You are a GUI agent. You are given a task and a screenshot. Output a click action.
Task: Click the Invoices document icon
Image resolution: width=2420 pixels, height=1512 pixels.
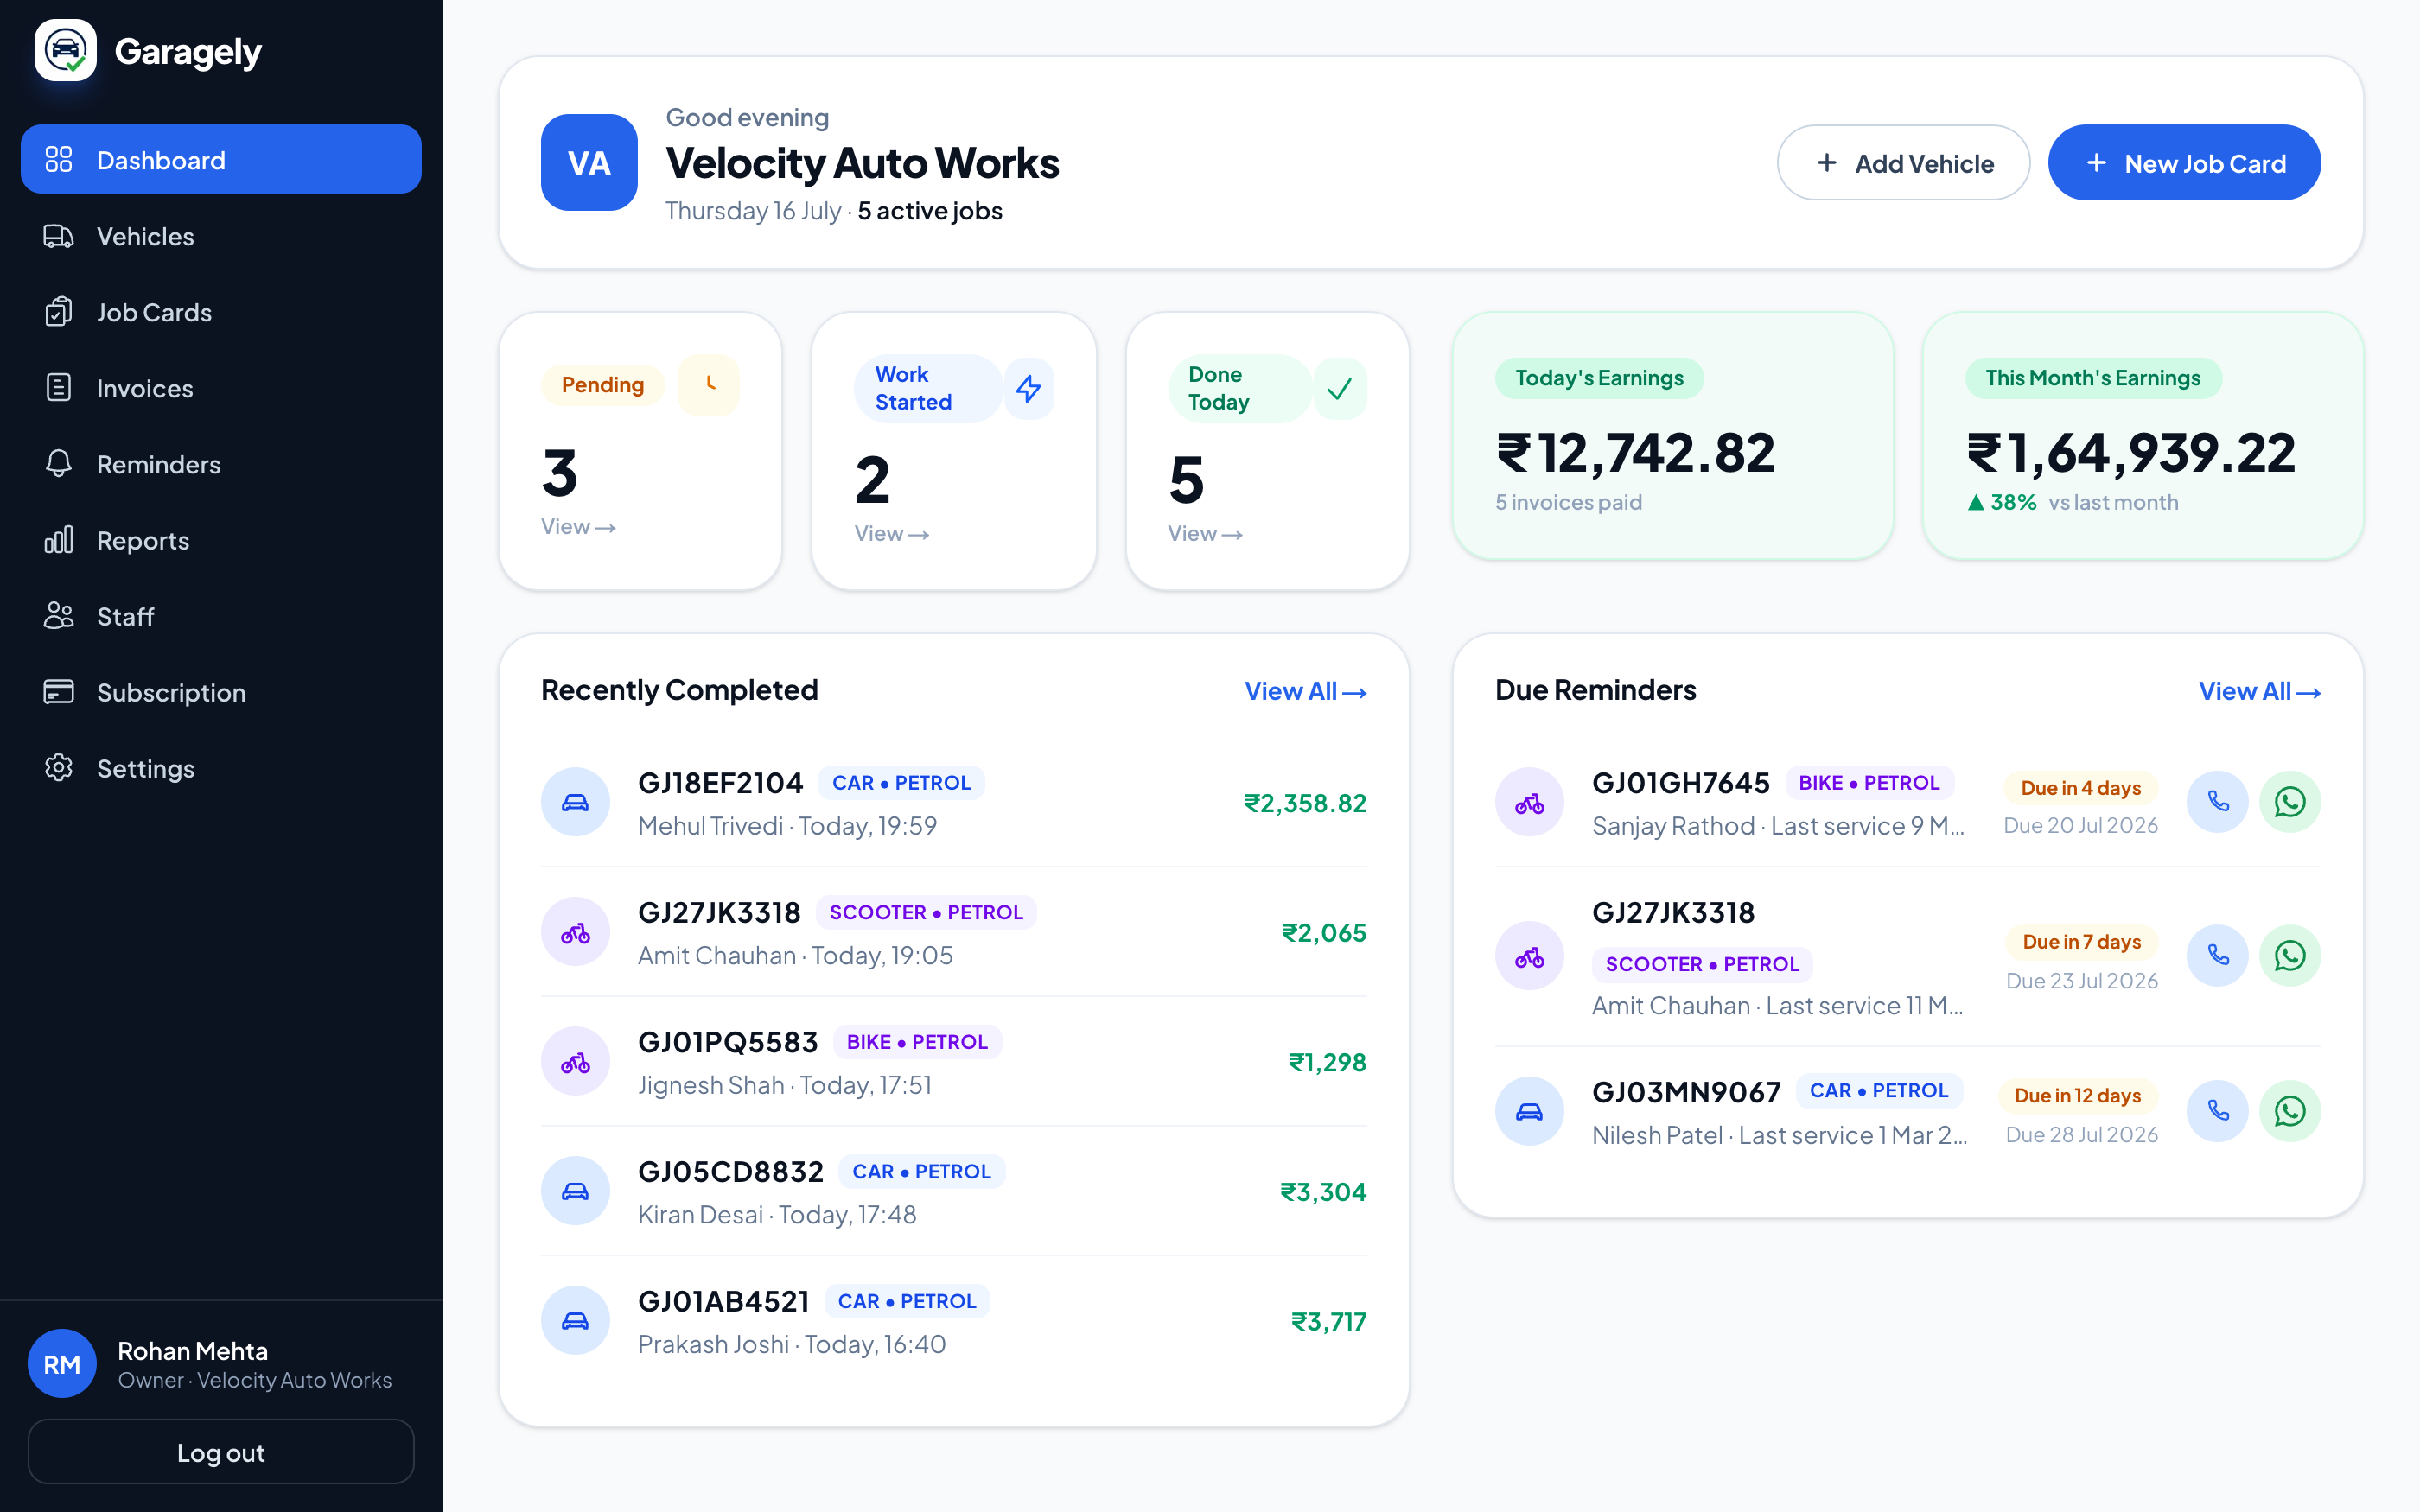pyautogui.click(x=59, y=388)
